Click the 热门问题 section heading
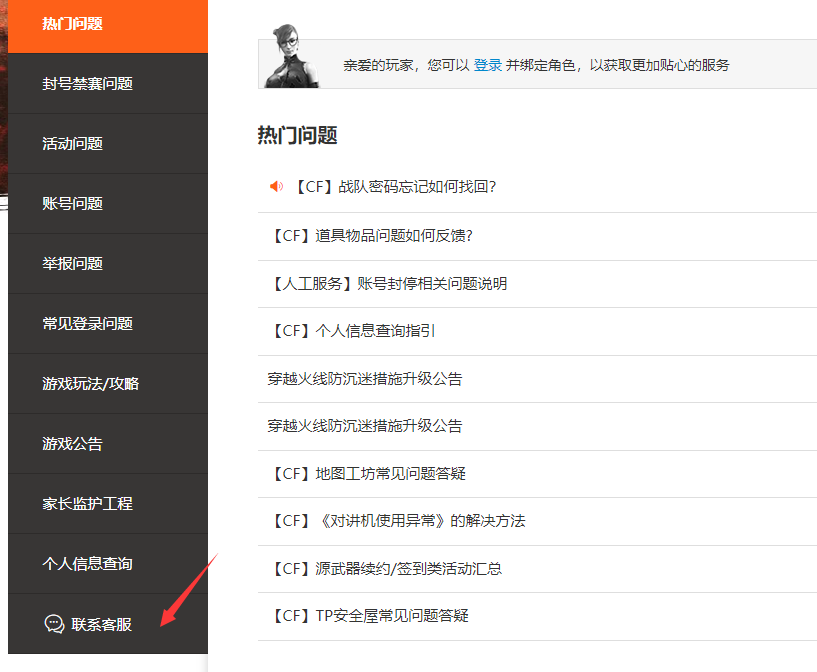817x672 pixels. (x=298, y=135)
